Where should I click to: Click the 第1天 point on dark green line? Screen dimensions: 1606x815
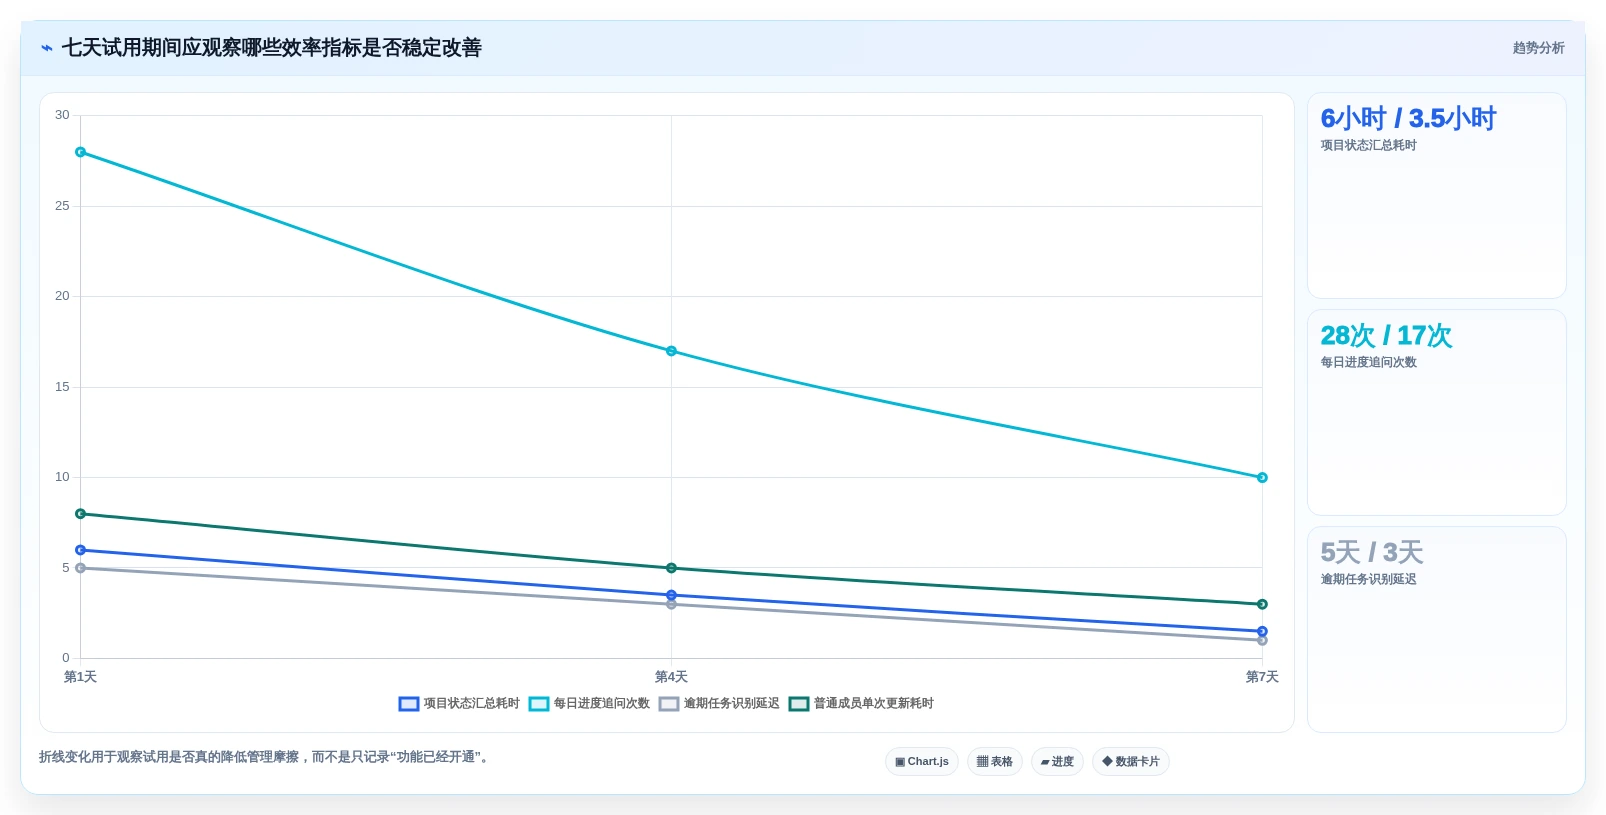click(81, 514)
